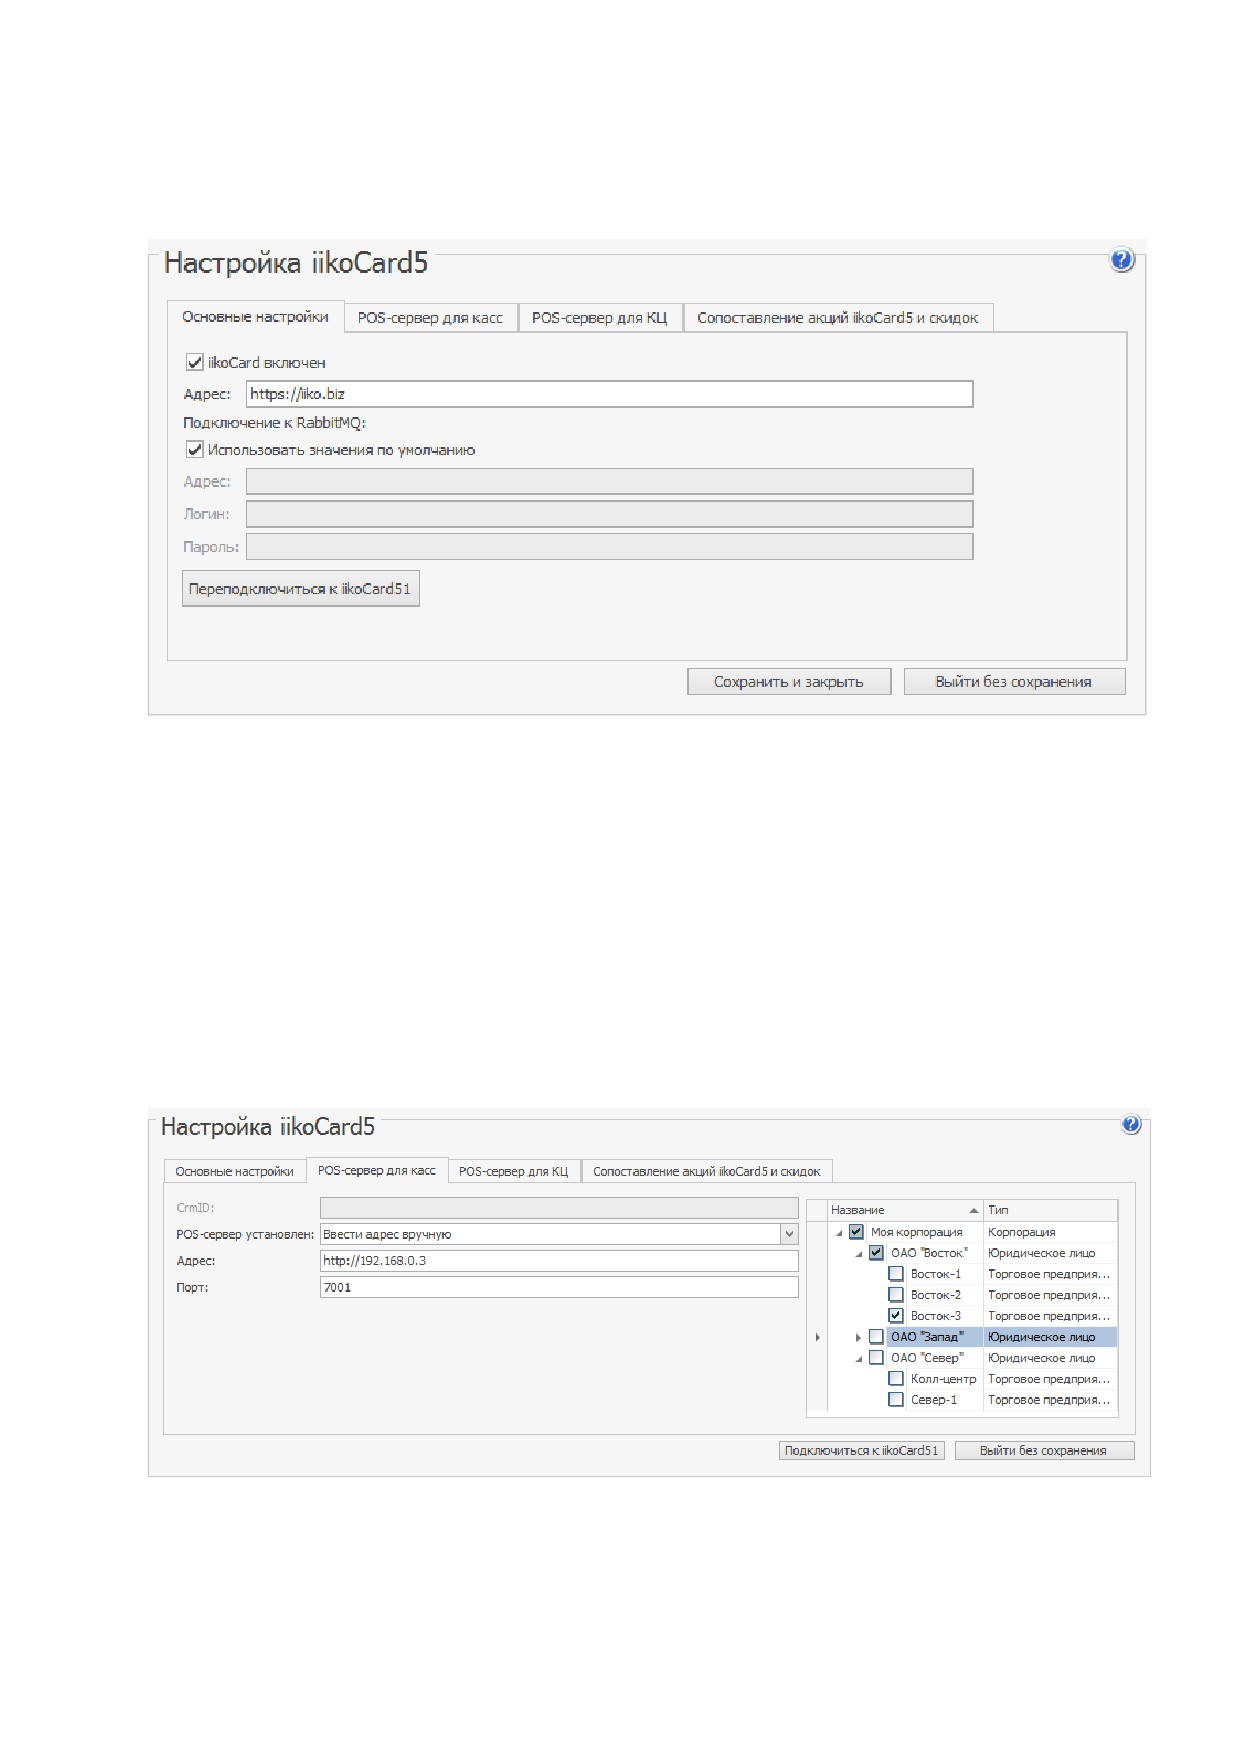The image size is (1239, 1752).
Task: Check the ОАО "Север" checkbox
Action: tap(876, 1358)
